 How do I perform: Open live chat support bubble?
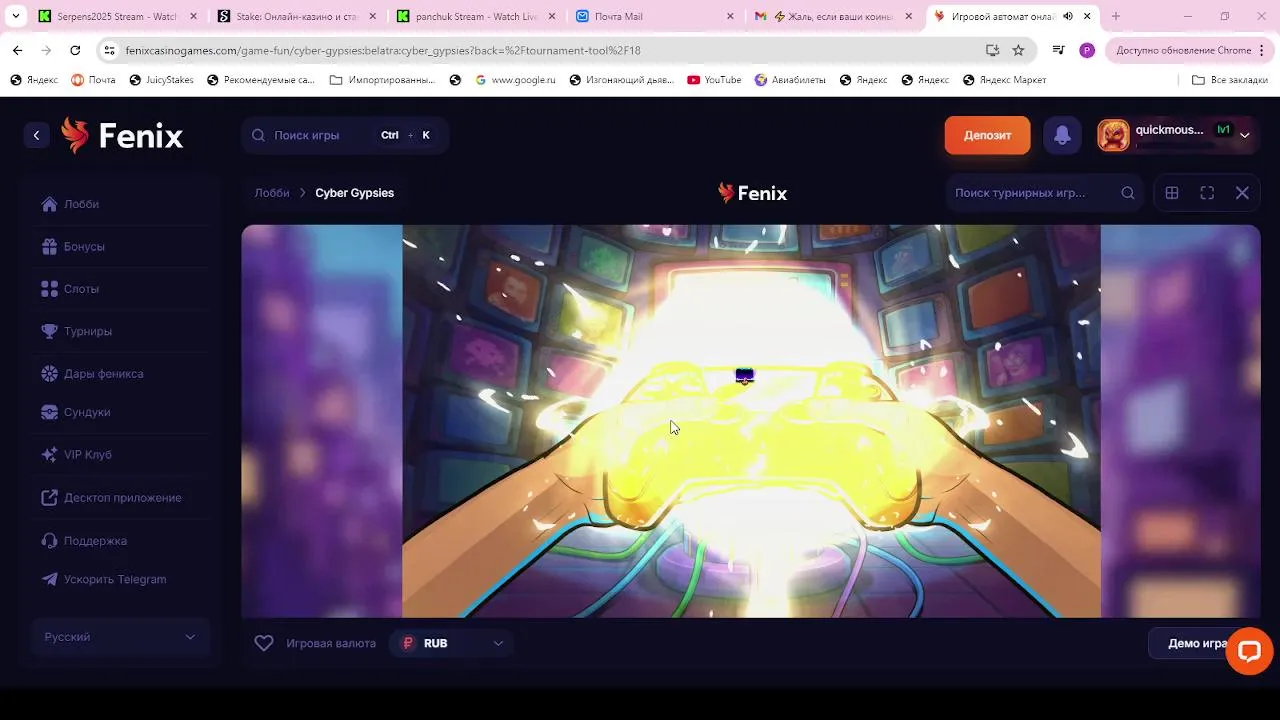[1249, 651]
